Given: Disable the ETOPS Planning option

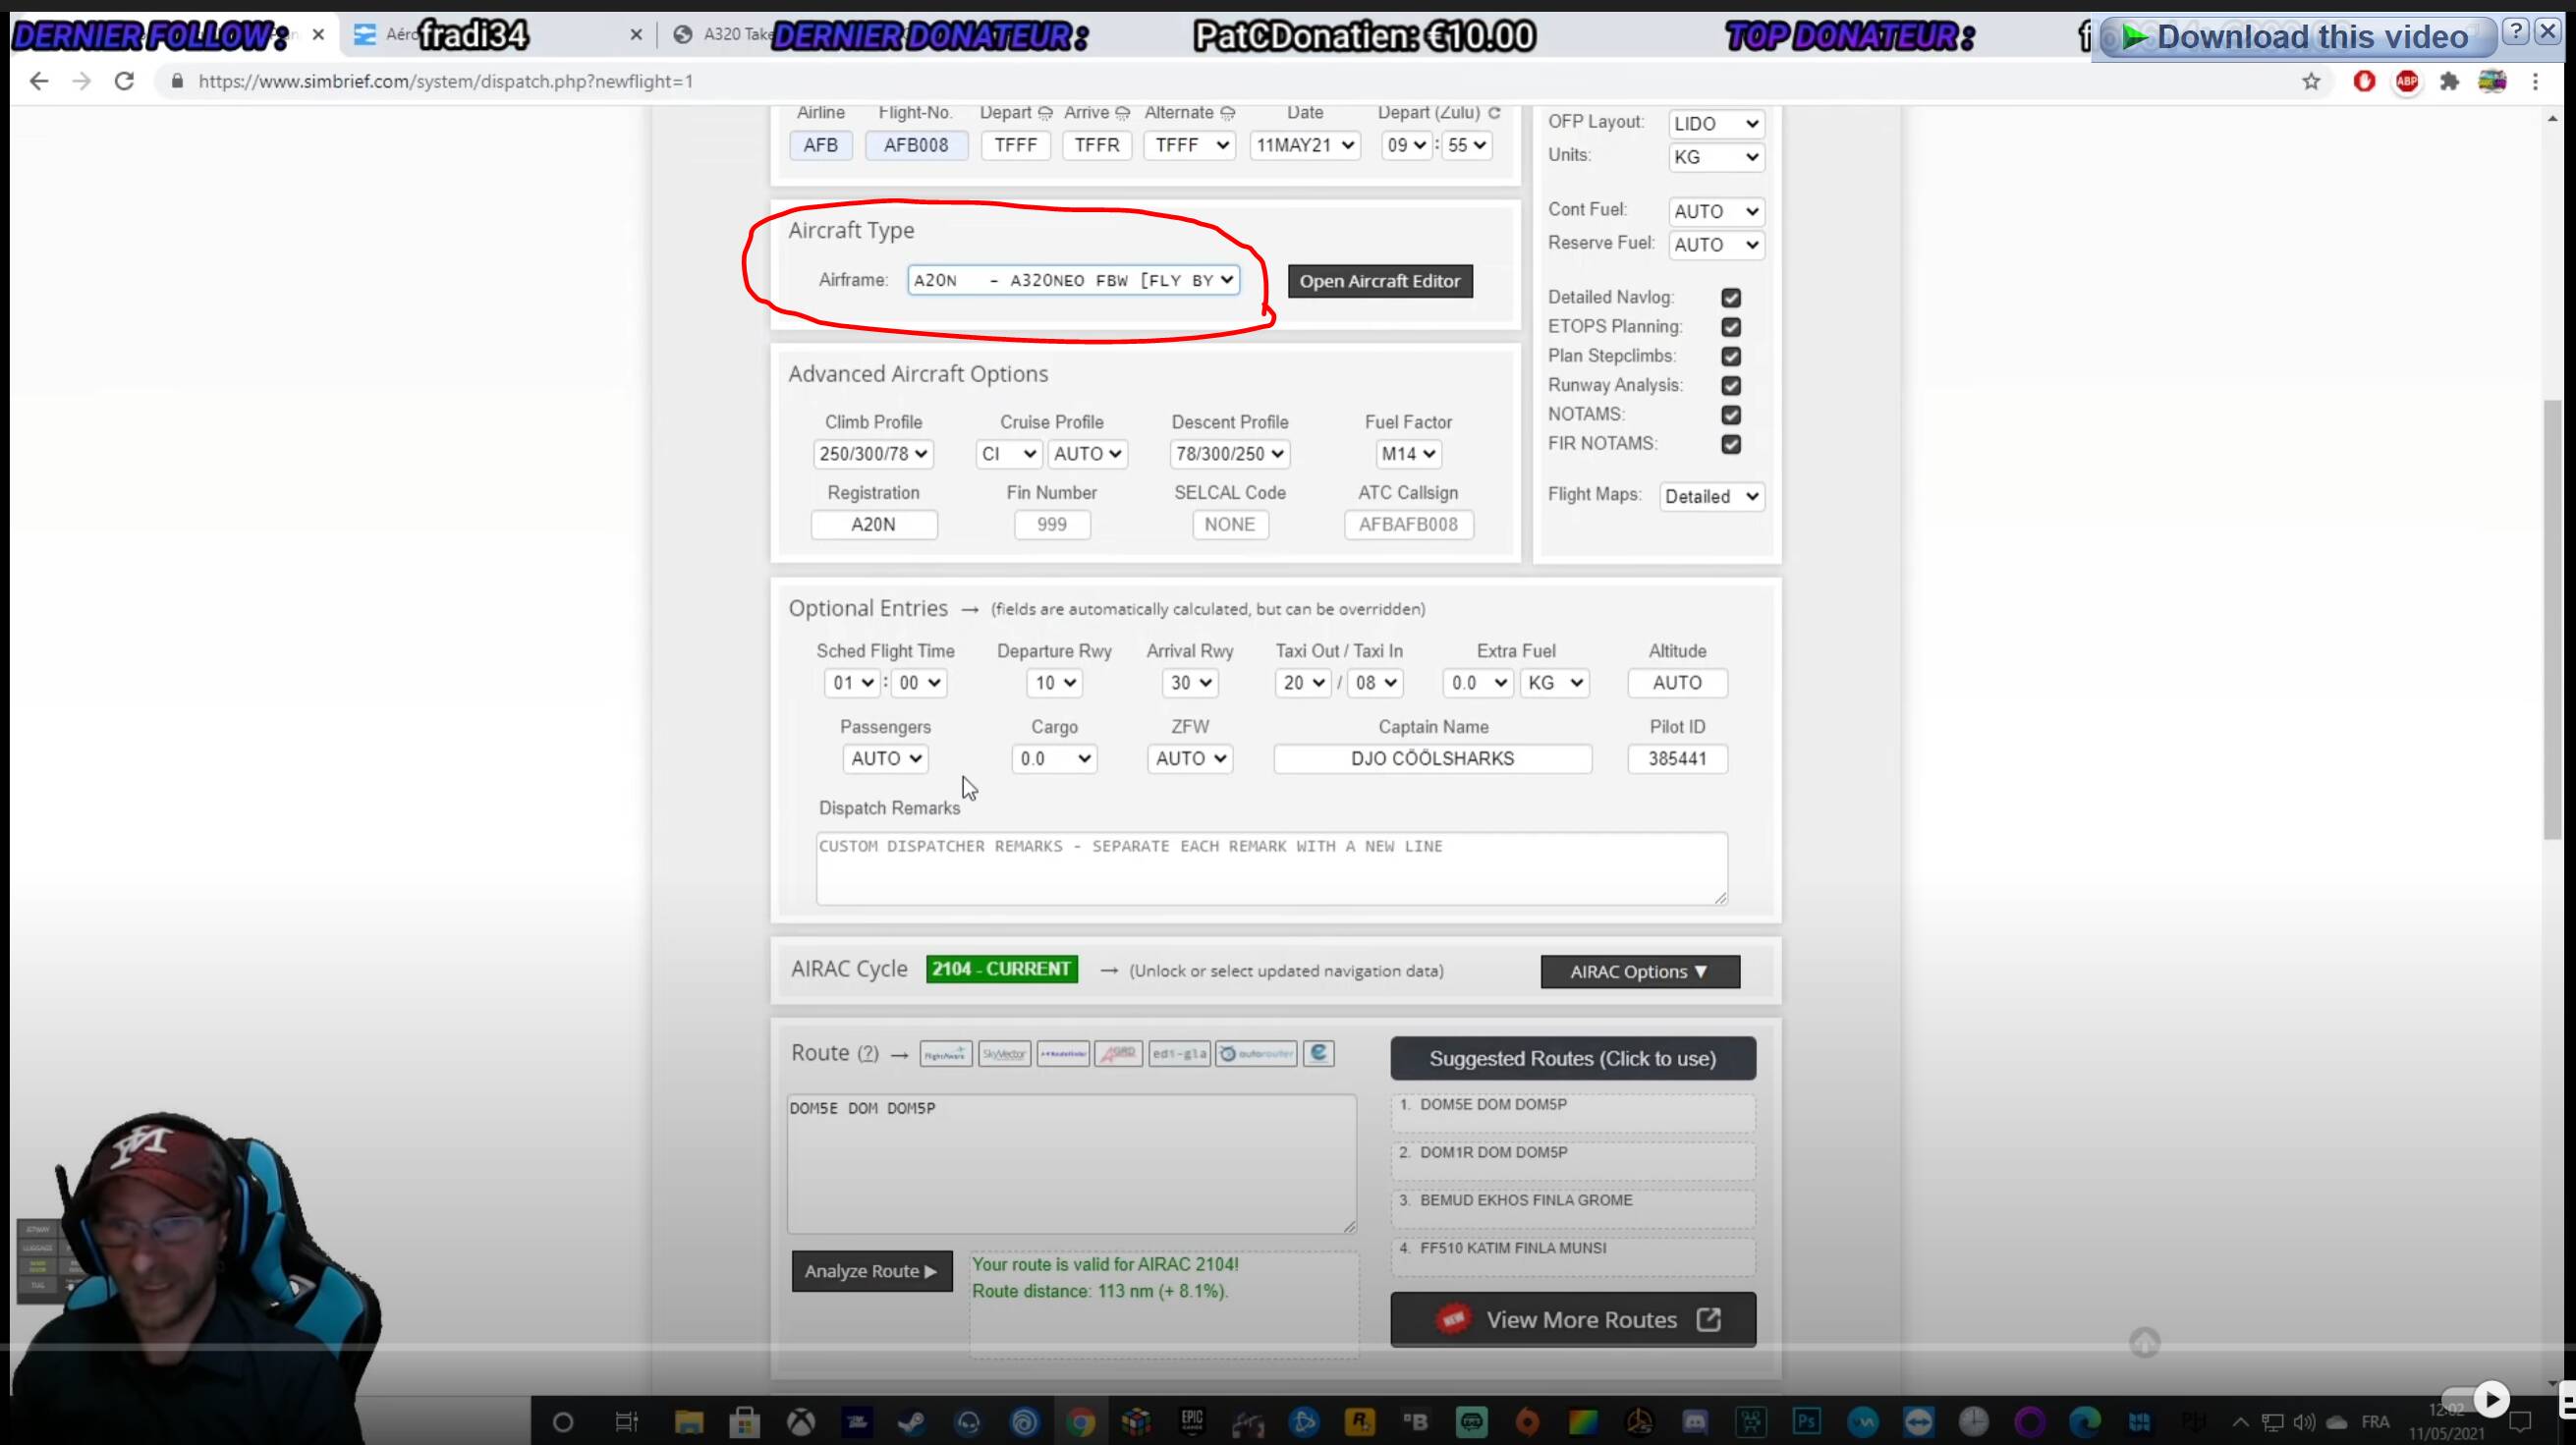Looking at the screenshot, I should [x=1731, y=327].
